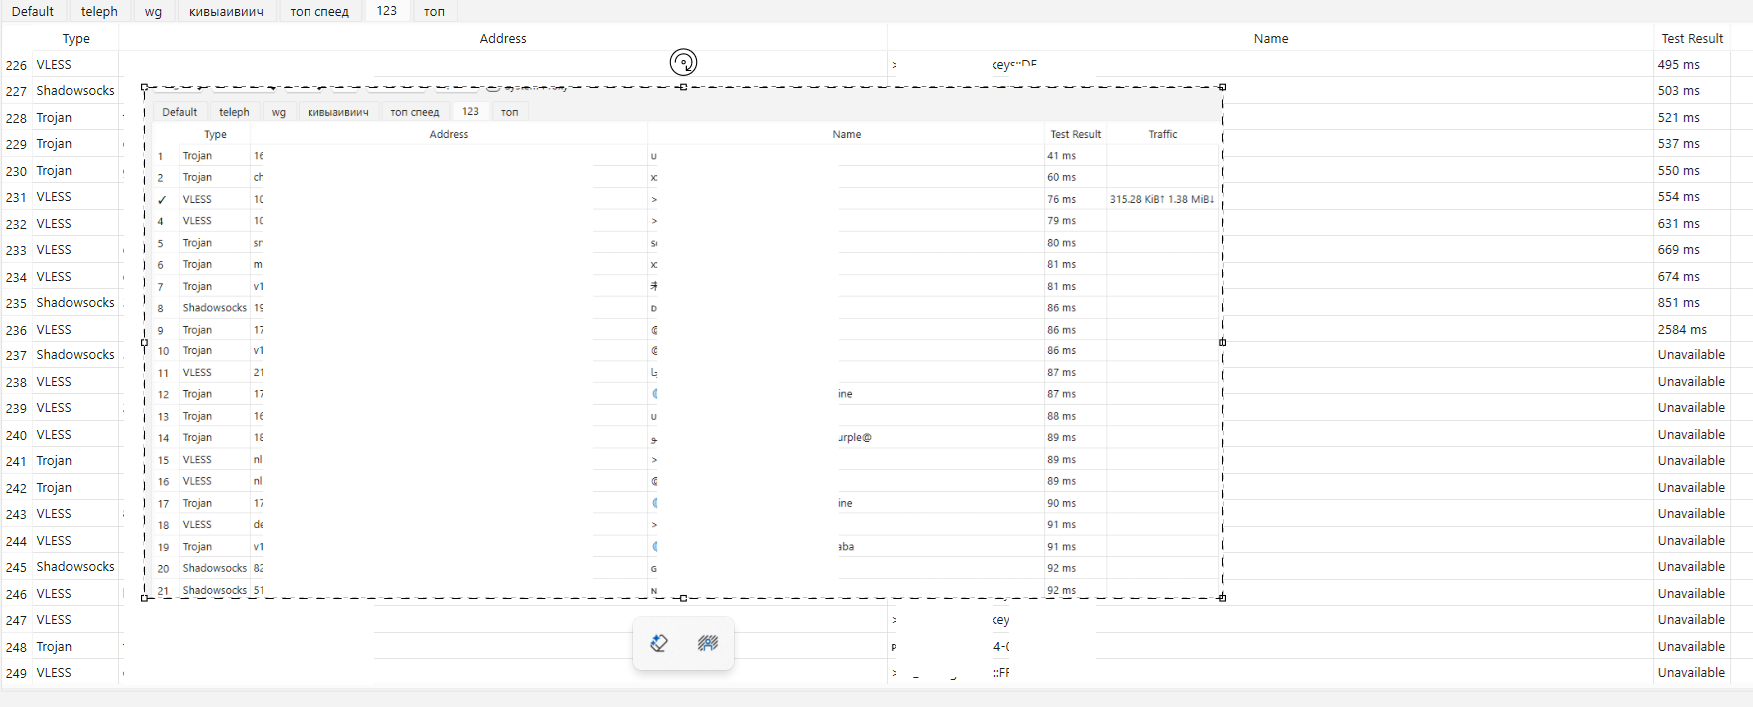
Task: Click the 'топ спеед' tab in the top row
Action: pos(319,11)
